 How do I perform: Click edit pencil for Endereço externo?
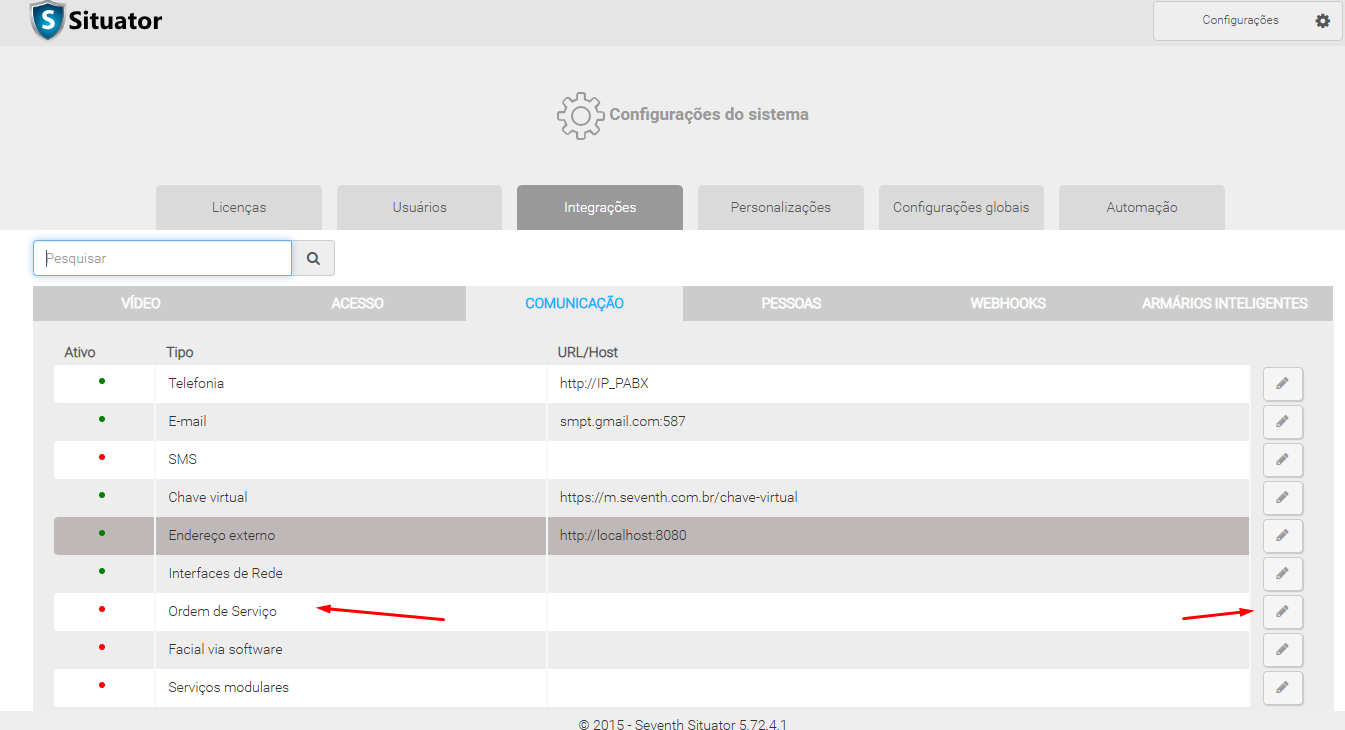[x=1282, y=536]
